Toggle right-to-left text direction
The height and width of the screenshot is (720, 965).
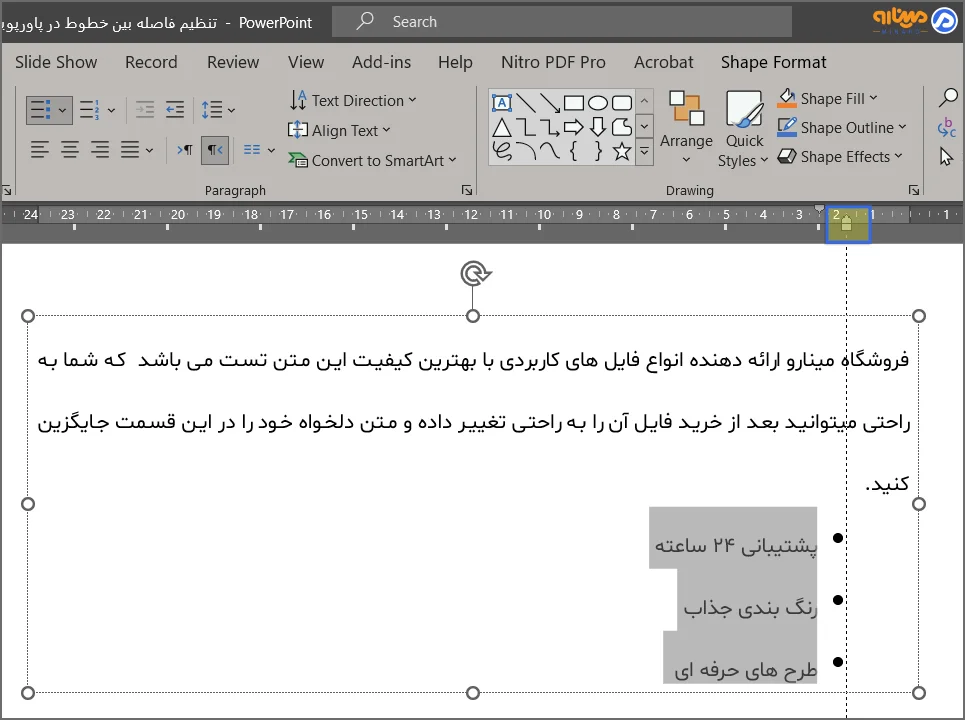click(x=215, y=150)
